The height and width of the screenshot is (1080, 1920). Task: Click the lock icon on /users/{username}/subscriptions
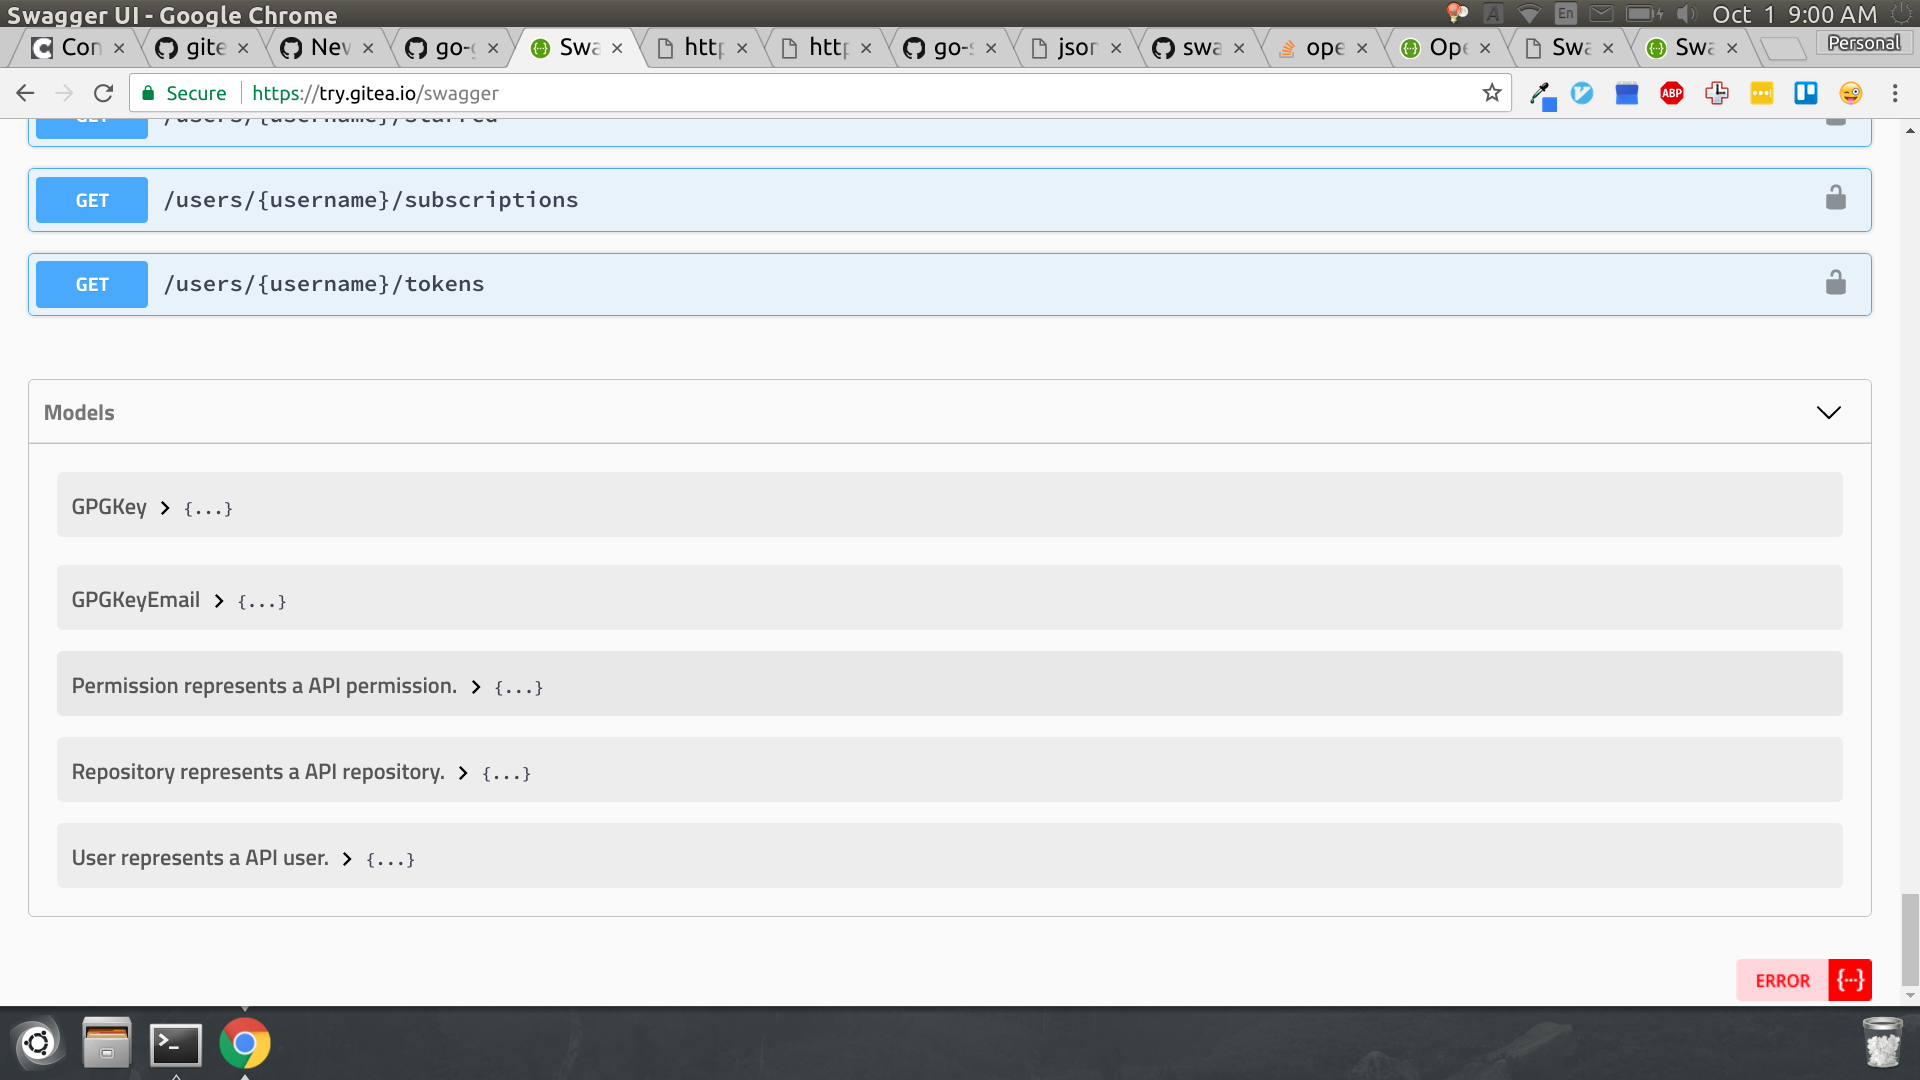[x=1835, y=198]
